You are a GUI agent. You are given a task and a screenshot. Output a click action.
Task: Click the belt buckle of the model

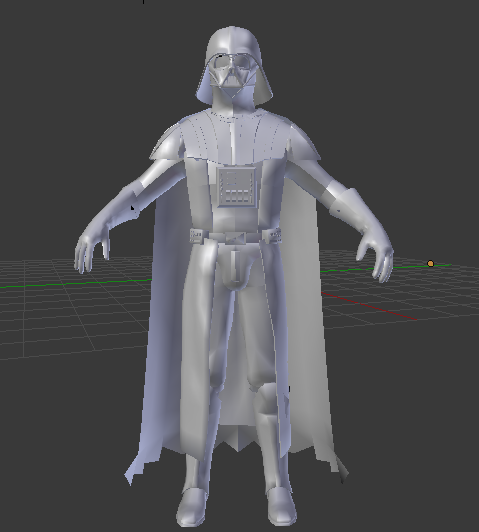pos(235,238)
